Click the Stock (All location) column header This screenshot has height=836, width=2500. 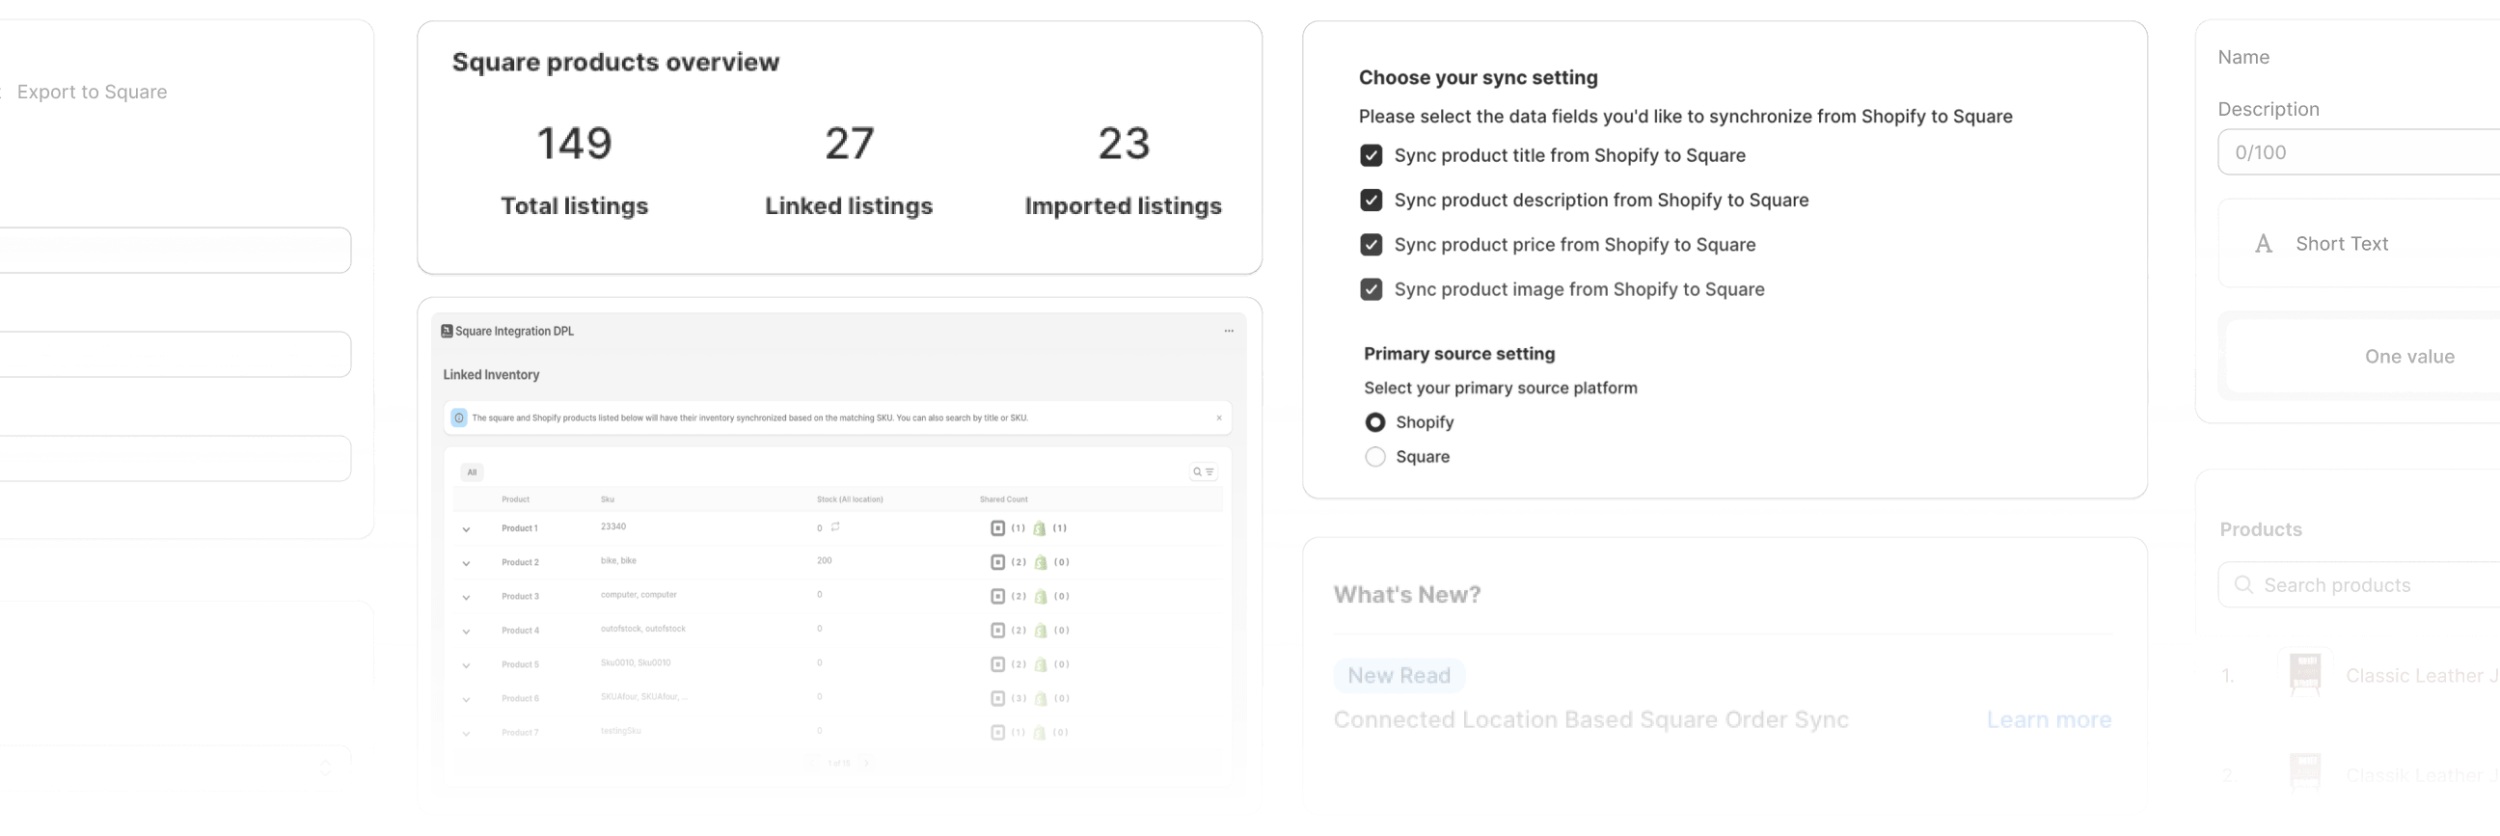point(850,499)
